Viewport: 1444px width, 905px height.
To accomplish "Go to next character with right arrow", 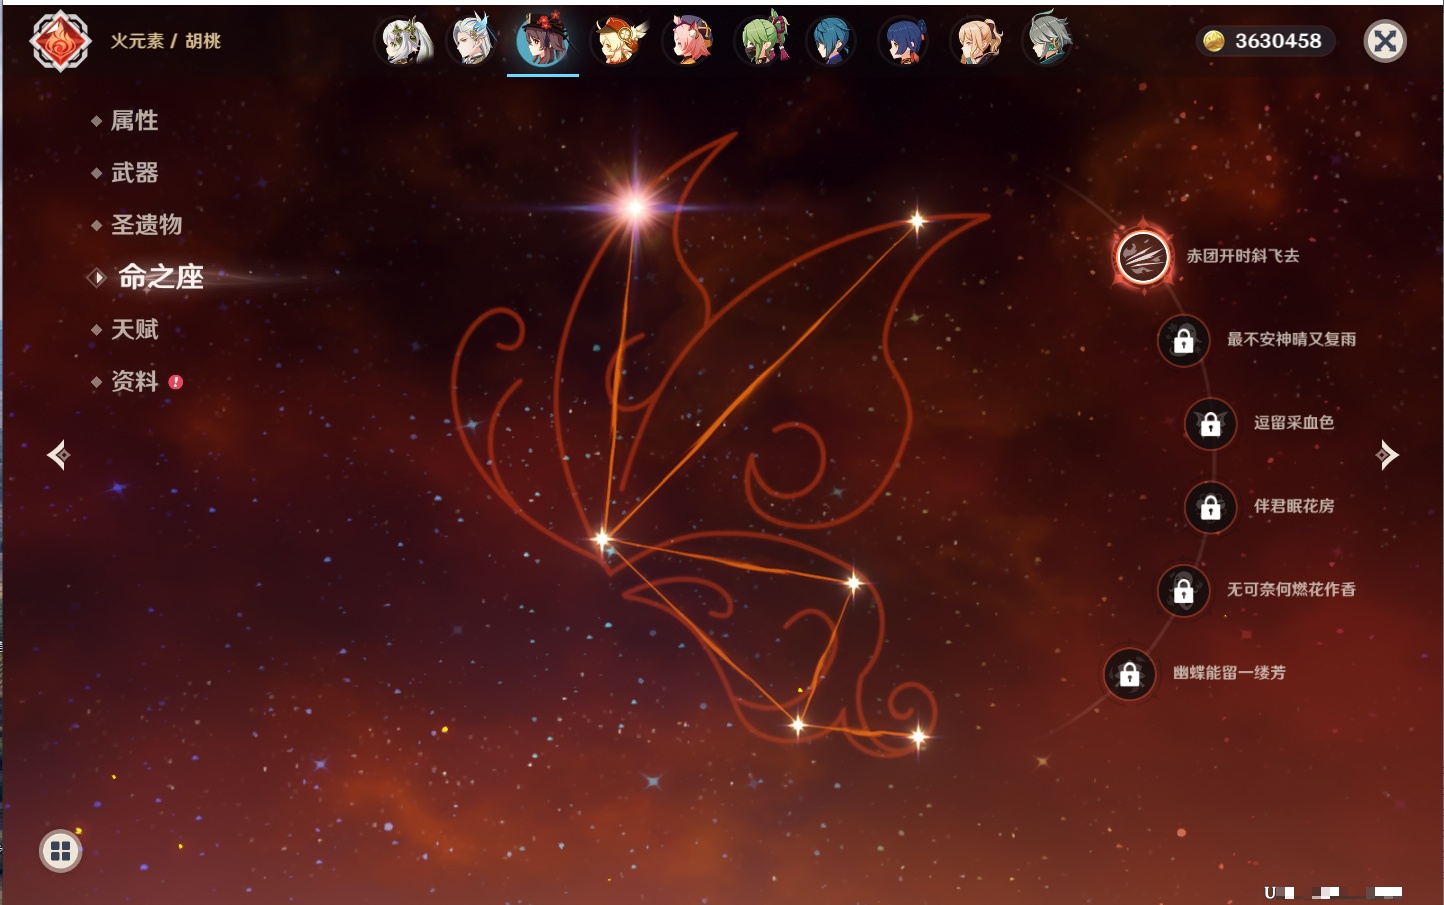I will point(1387,455).
